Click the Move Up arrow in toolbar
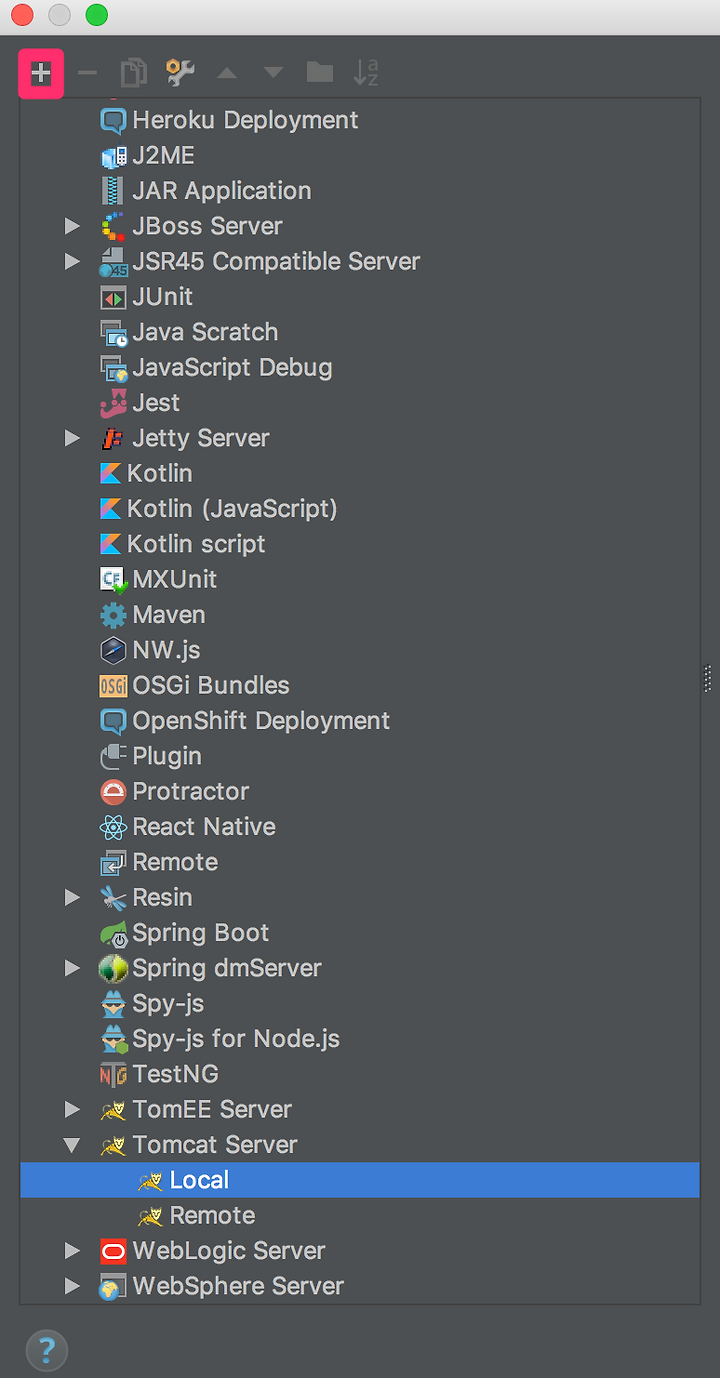The height and width of the screenshot is (1378, 720). click(x=227, y=73)
